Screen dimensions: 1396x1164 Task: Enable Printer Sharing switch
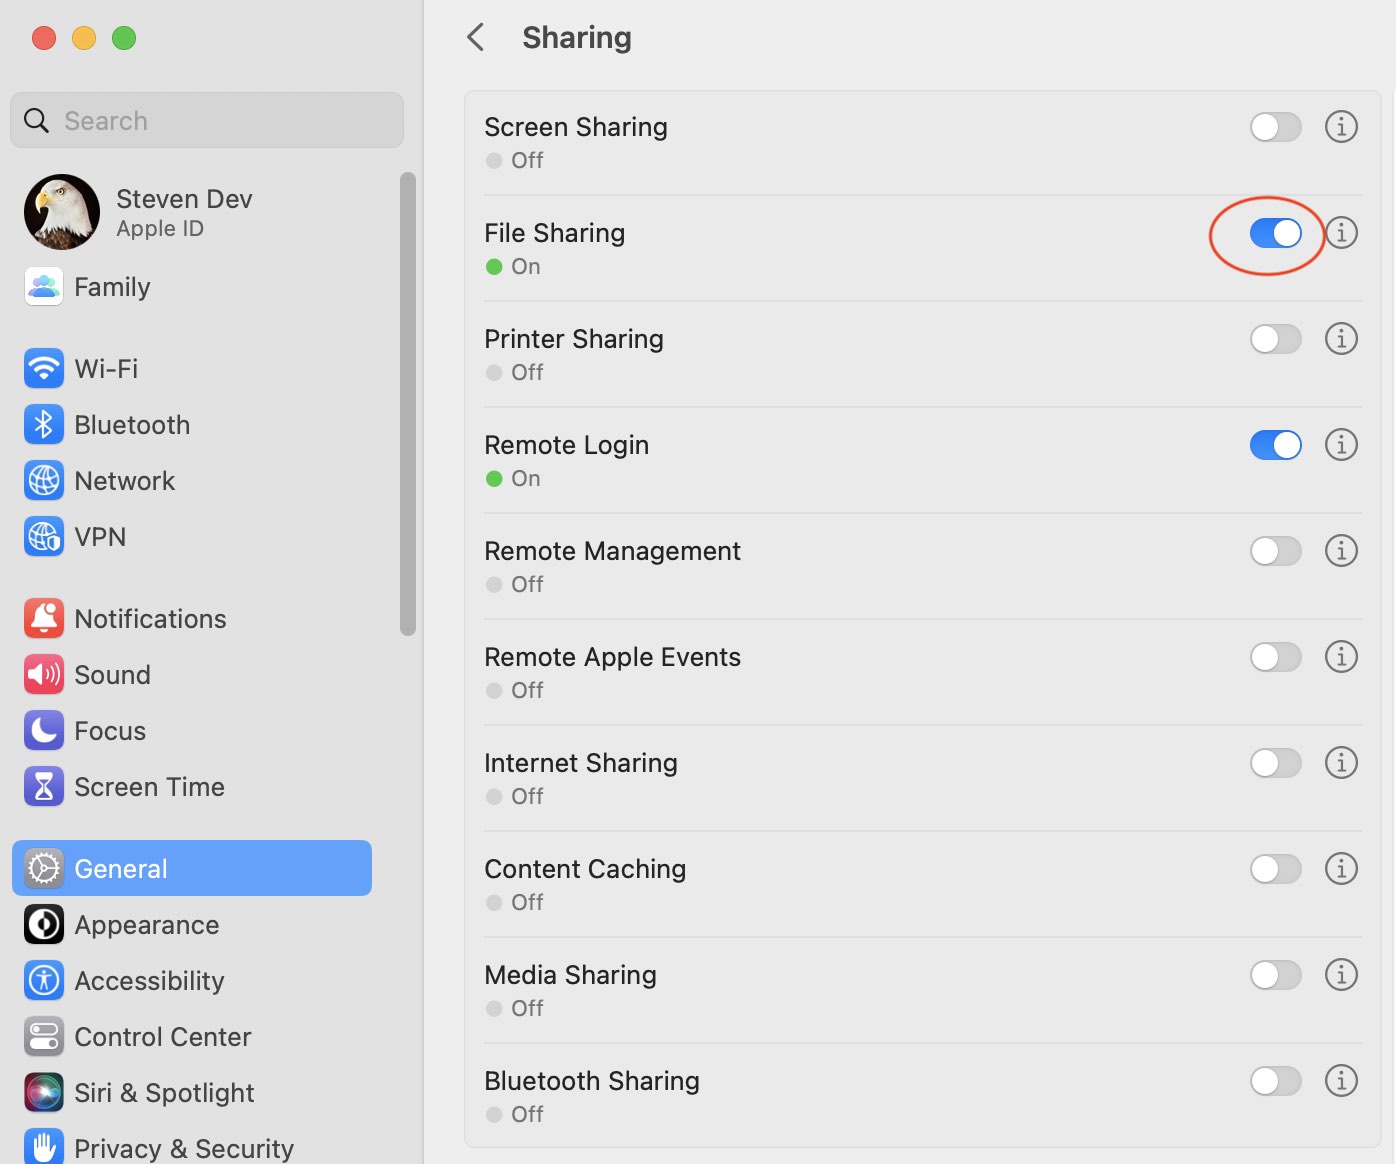pyautogui.click(x=1276, y=339)
